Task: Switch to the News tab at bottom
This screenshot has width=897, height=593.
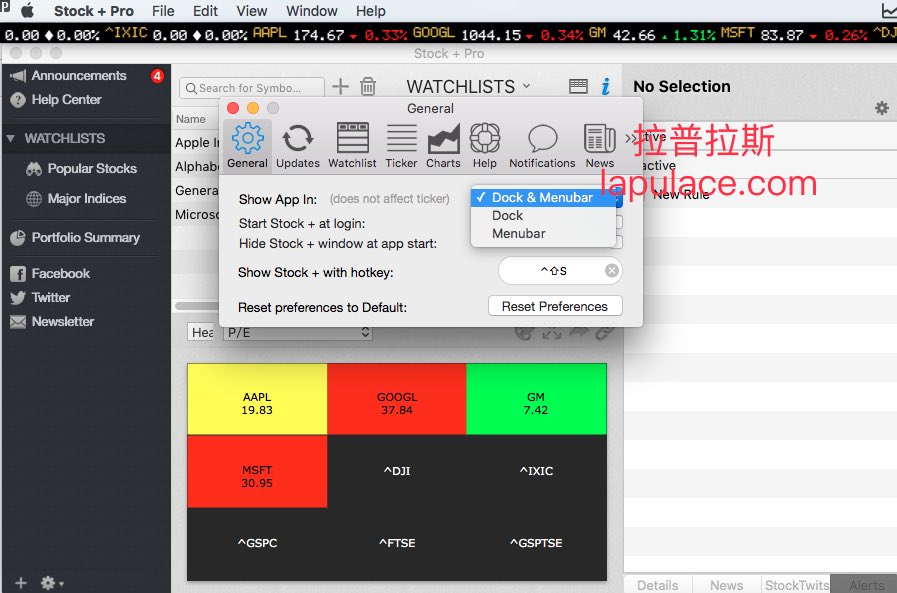Action: point(727,585)
